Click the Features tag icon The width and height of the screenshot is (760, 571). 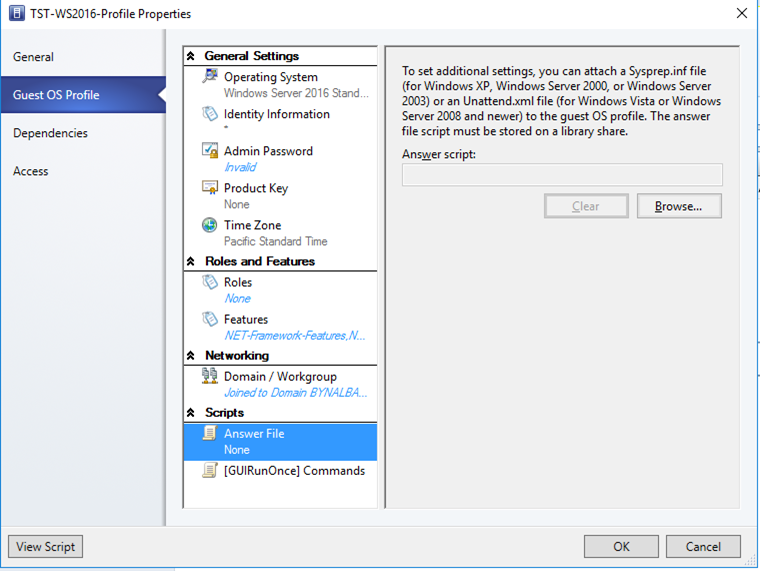[x=210, y=318]
